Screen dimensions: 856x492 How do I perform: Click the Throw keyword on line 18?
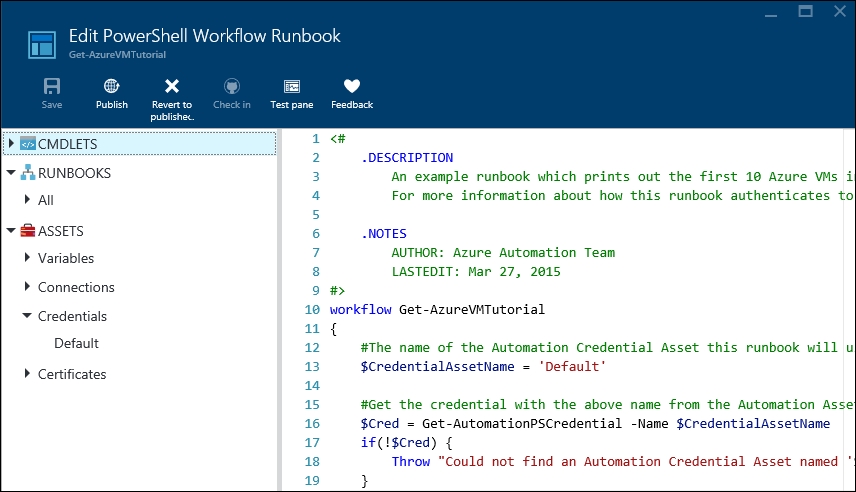click(411, 462)
